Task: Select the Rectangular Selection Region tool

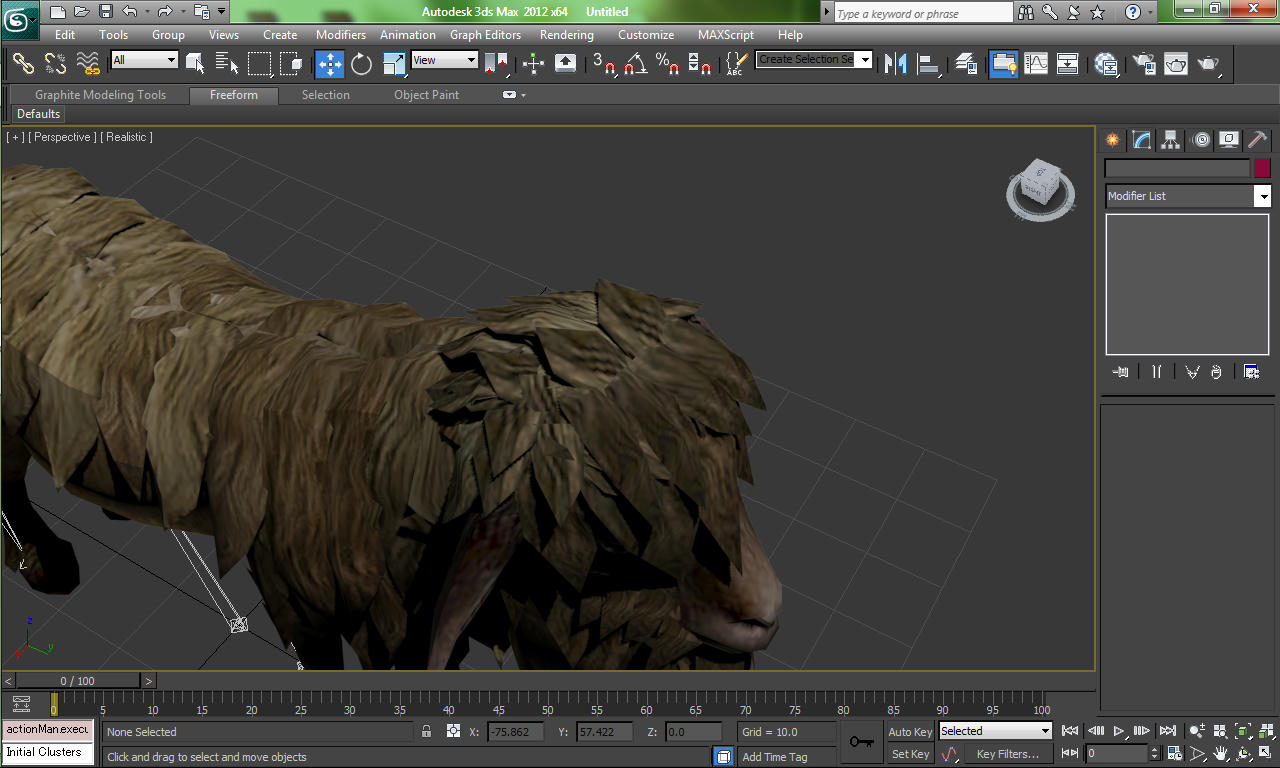Action: [x=260, y=63]
